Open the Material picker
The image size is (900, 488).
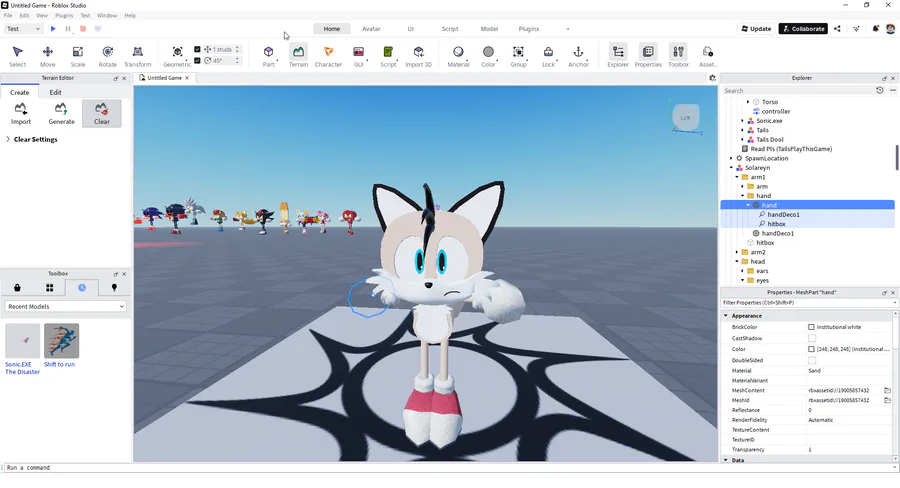coord(458,56)
